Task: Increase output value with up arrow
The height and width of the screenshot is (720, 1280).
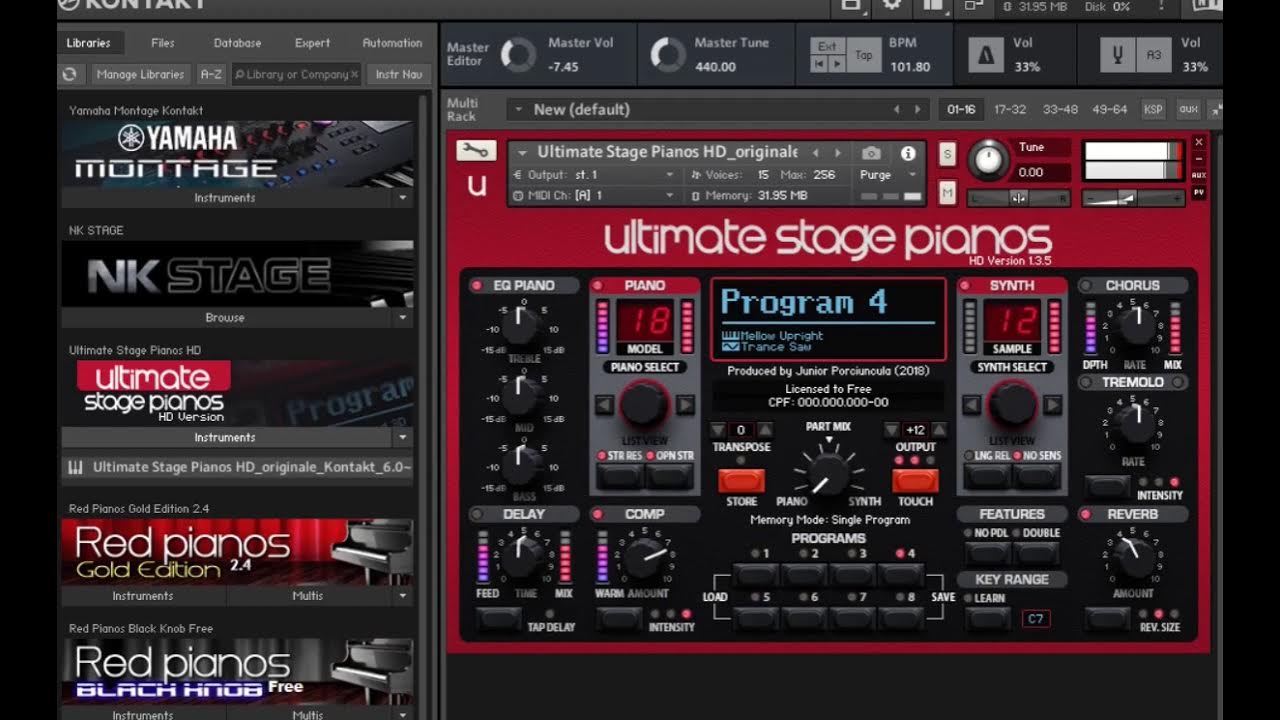Action: (938, 430)
